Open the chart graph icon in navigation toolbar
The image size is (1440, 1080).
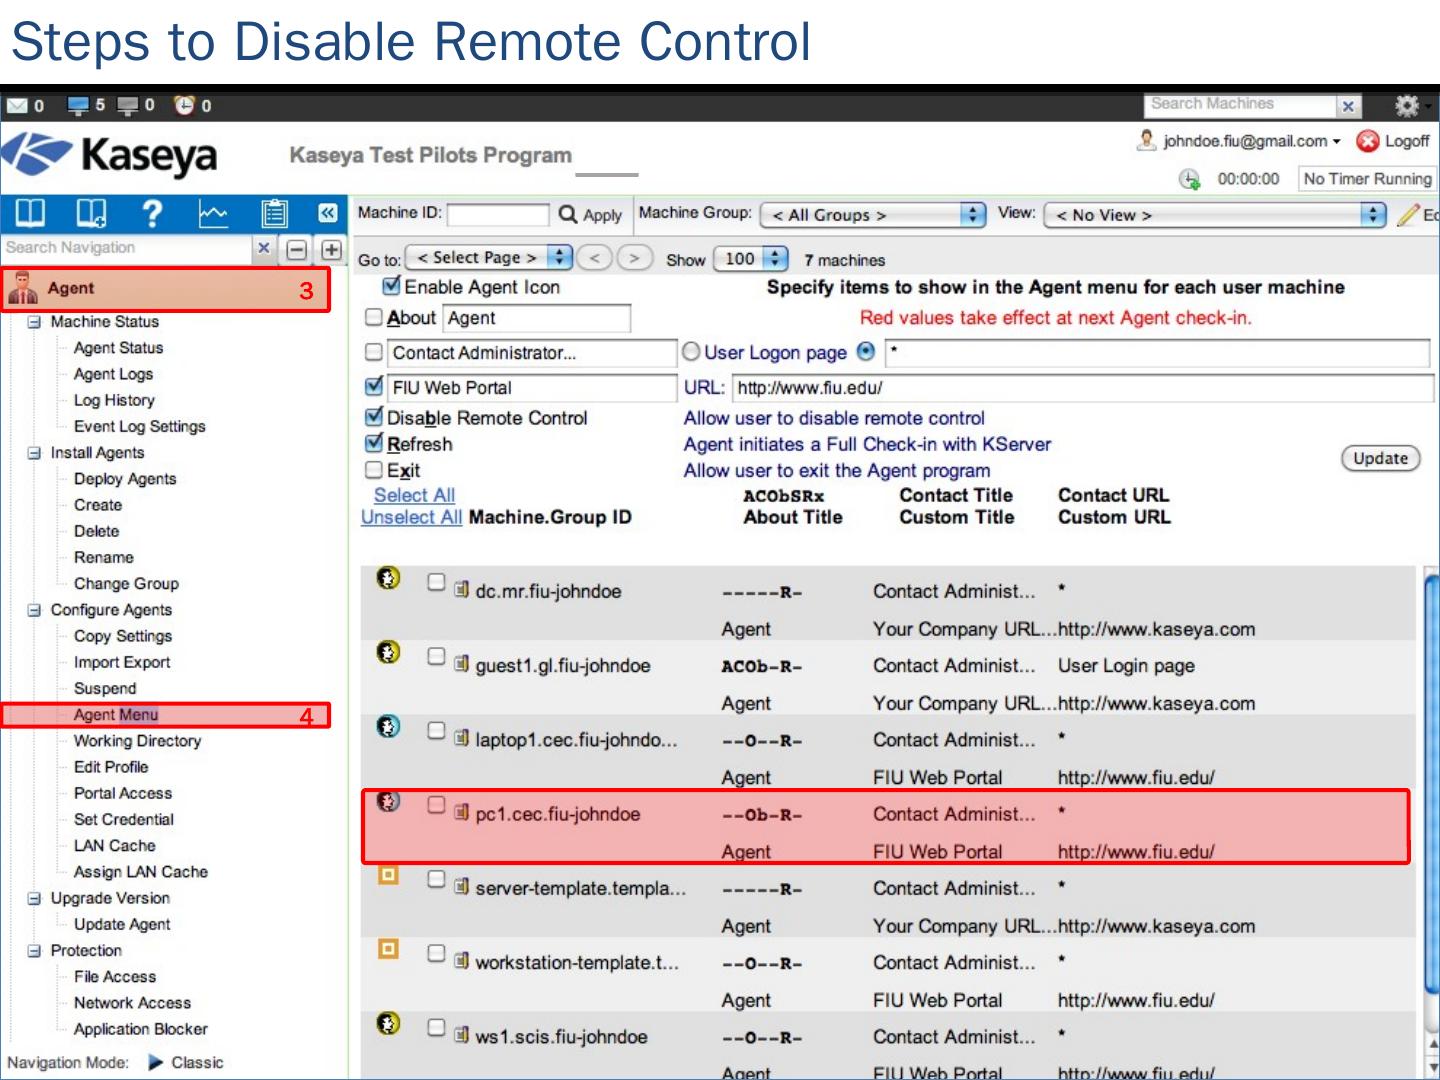[x=213, y=213]
